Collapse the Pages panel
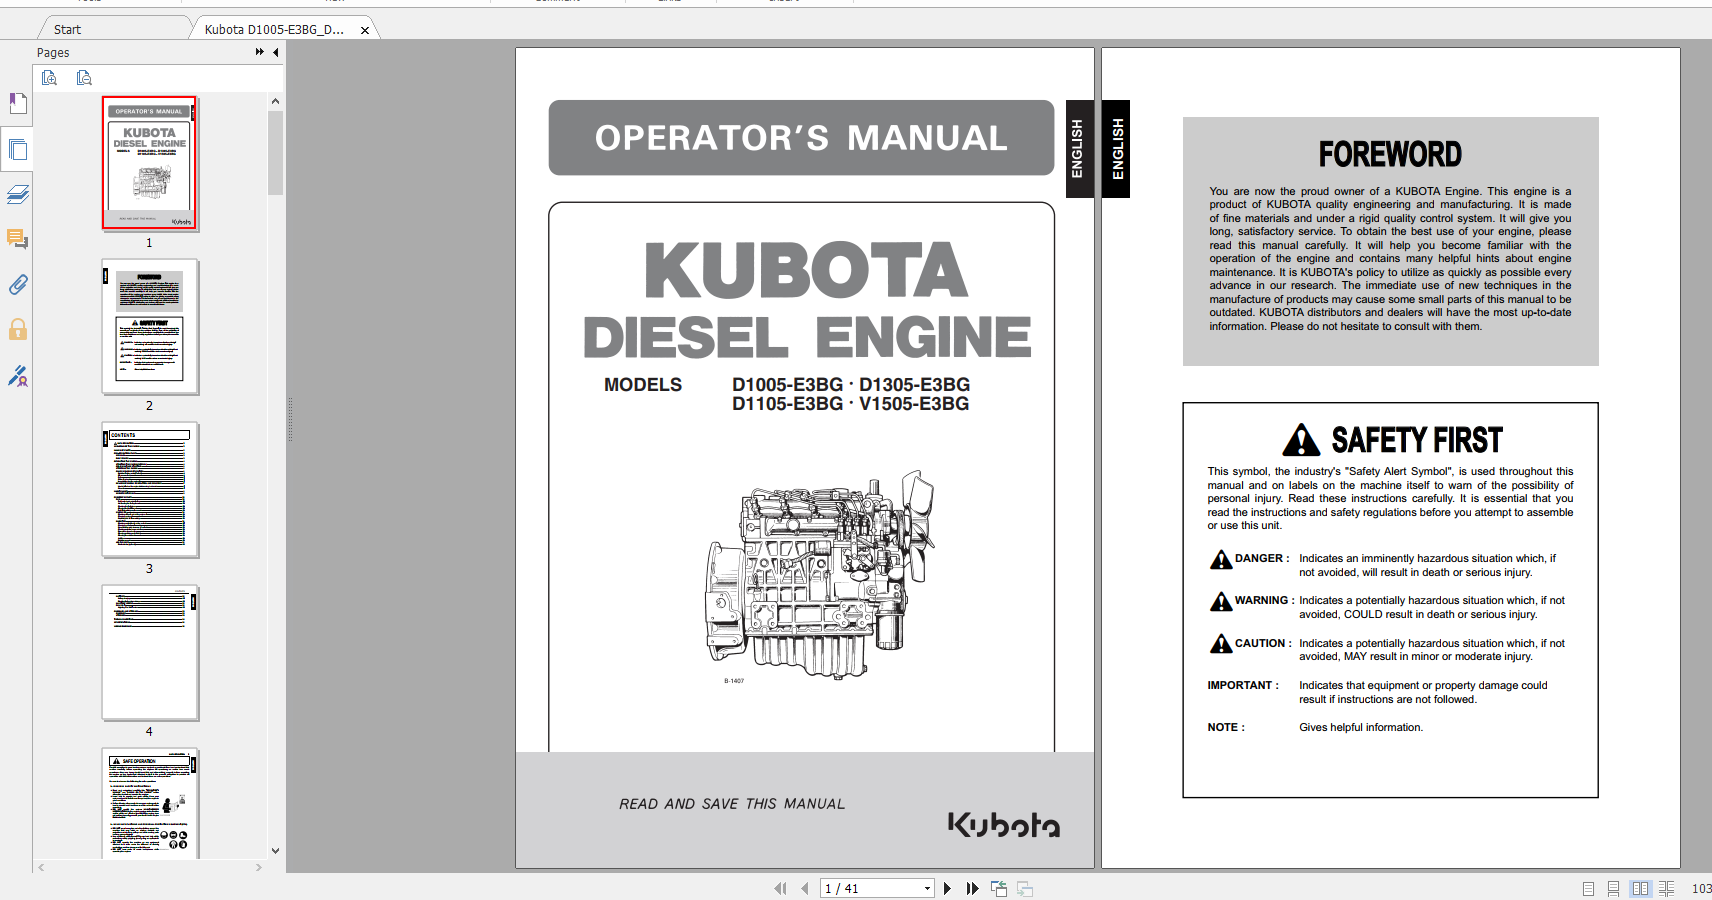The image size is (1712, 900). point(276,52)
